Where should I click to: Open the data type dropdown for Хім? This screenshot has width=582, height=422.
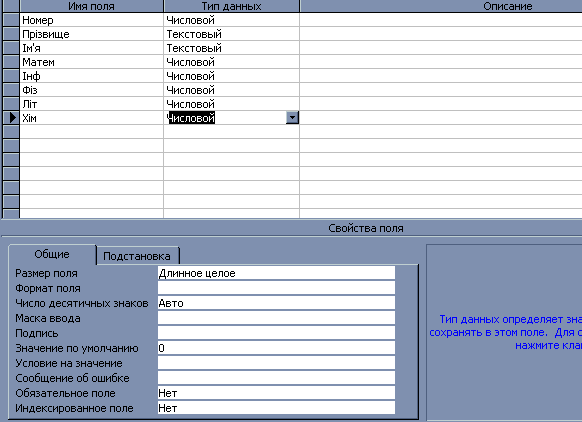click(292, 118)
